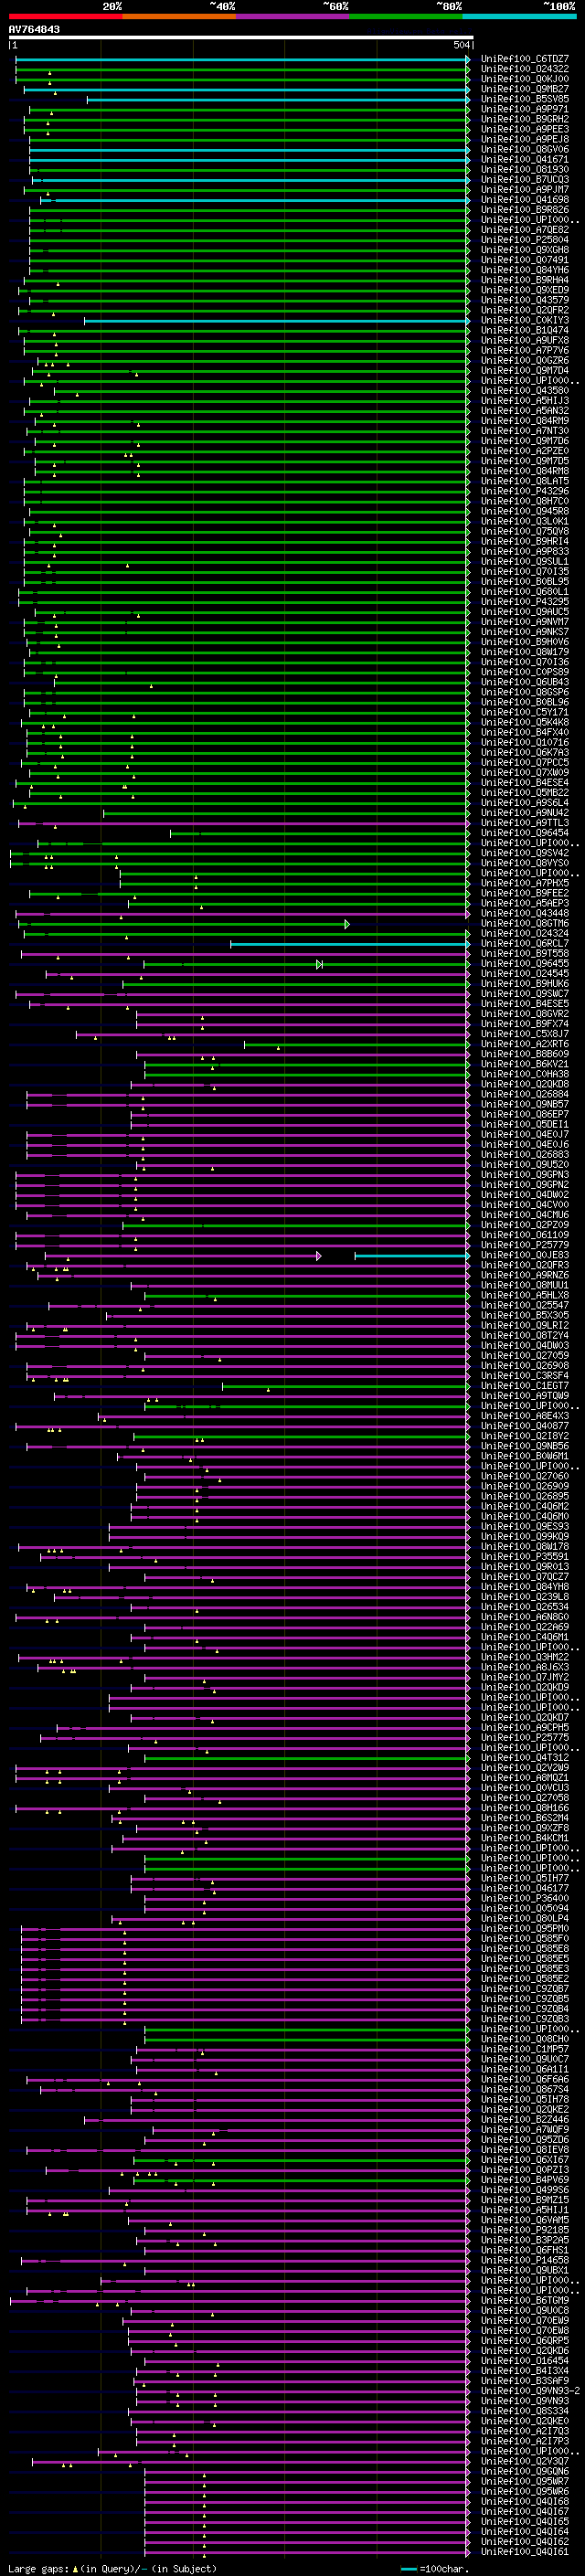Click hit label UniRef100_A2PZE0
This screenshot has width=585, height=2576.
pyautogui.click(x=524, y=451)
